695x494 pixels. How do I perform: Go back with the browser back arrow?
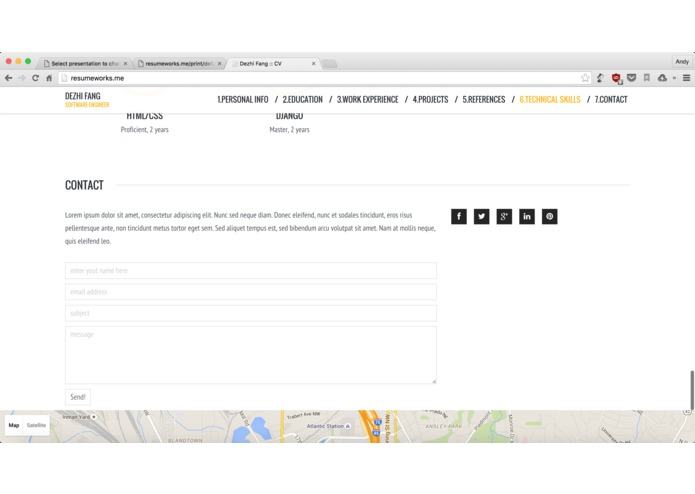tap(8, 78)
